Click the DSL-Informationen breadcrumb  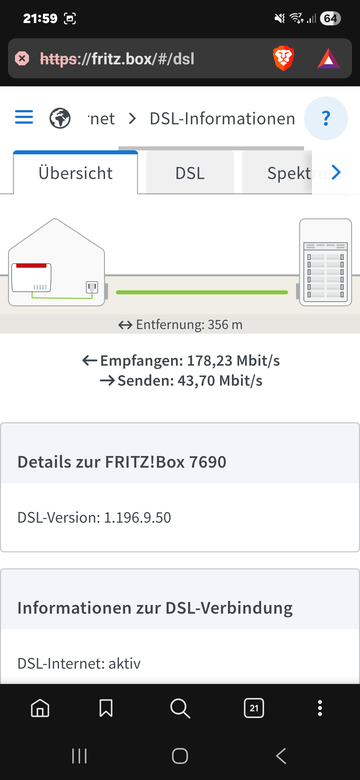[x=222, y=118]
